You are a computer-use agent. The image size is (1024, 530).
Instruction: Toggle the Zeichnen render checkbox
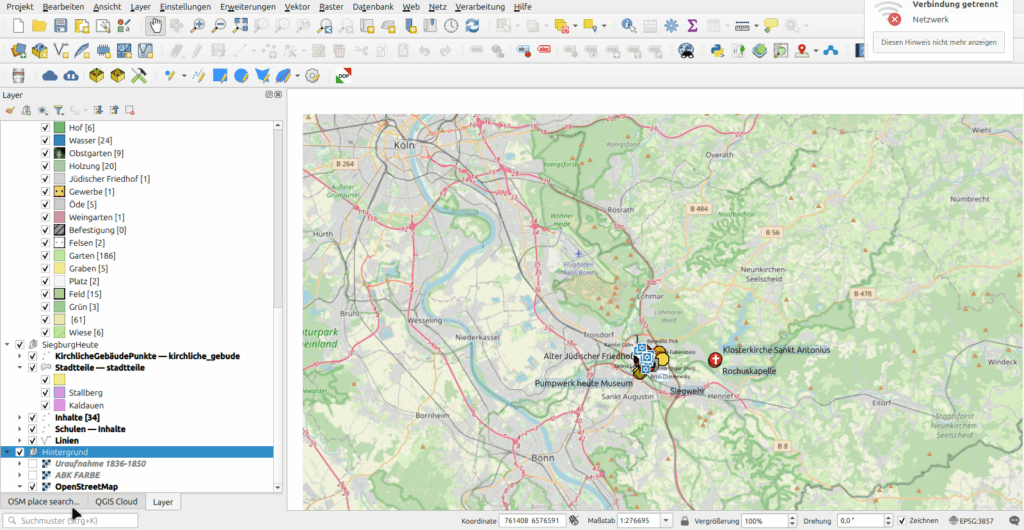click(x=902, y=521)
